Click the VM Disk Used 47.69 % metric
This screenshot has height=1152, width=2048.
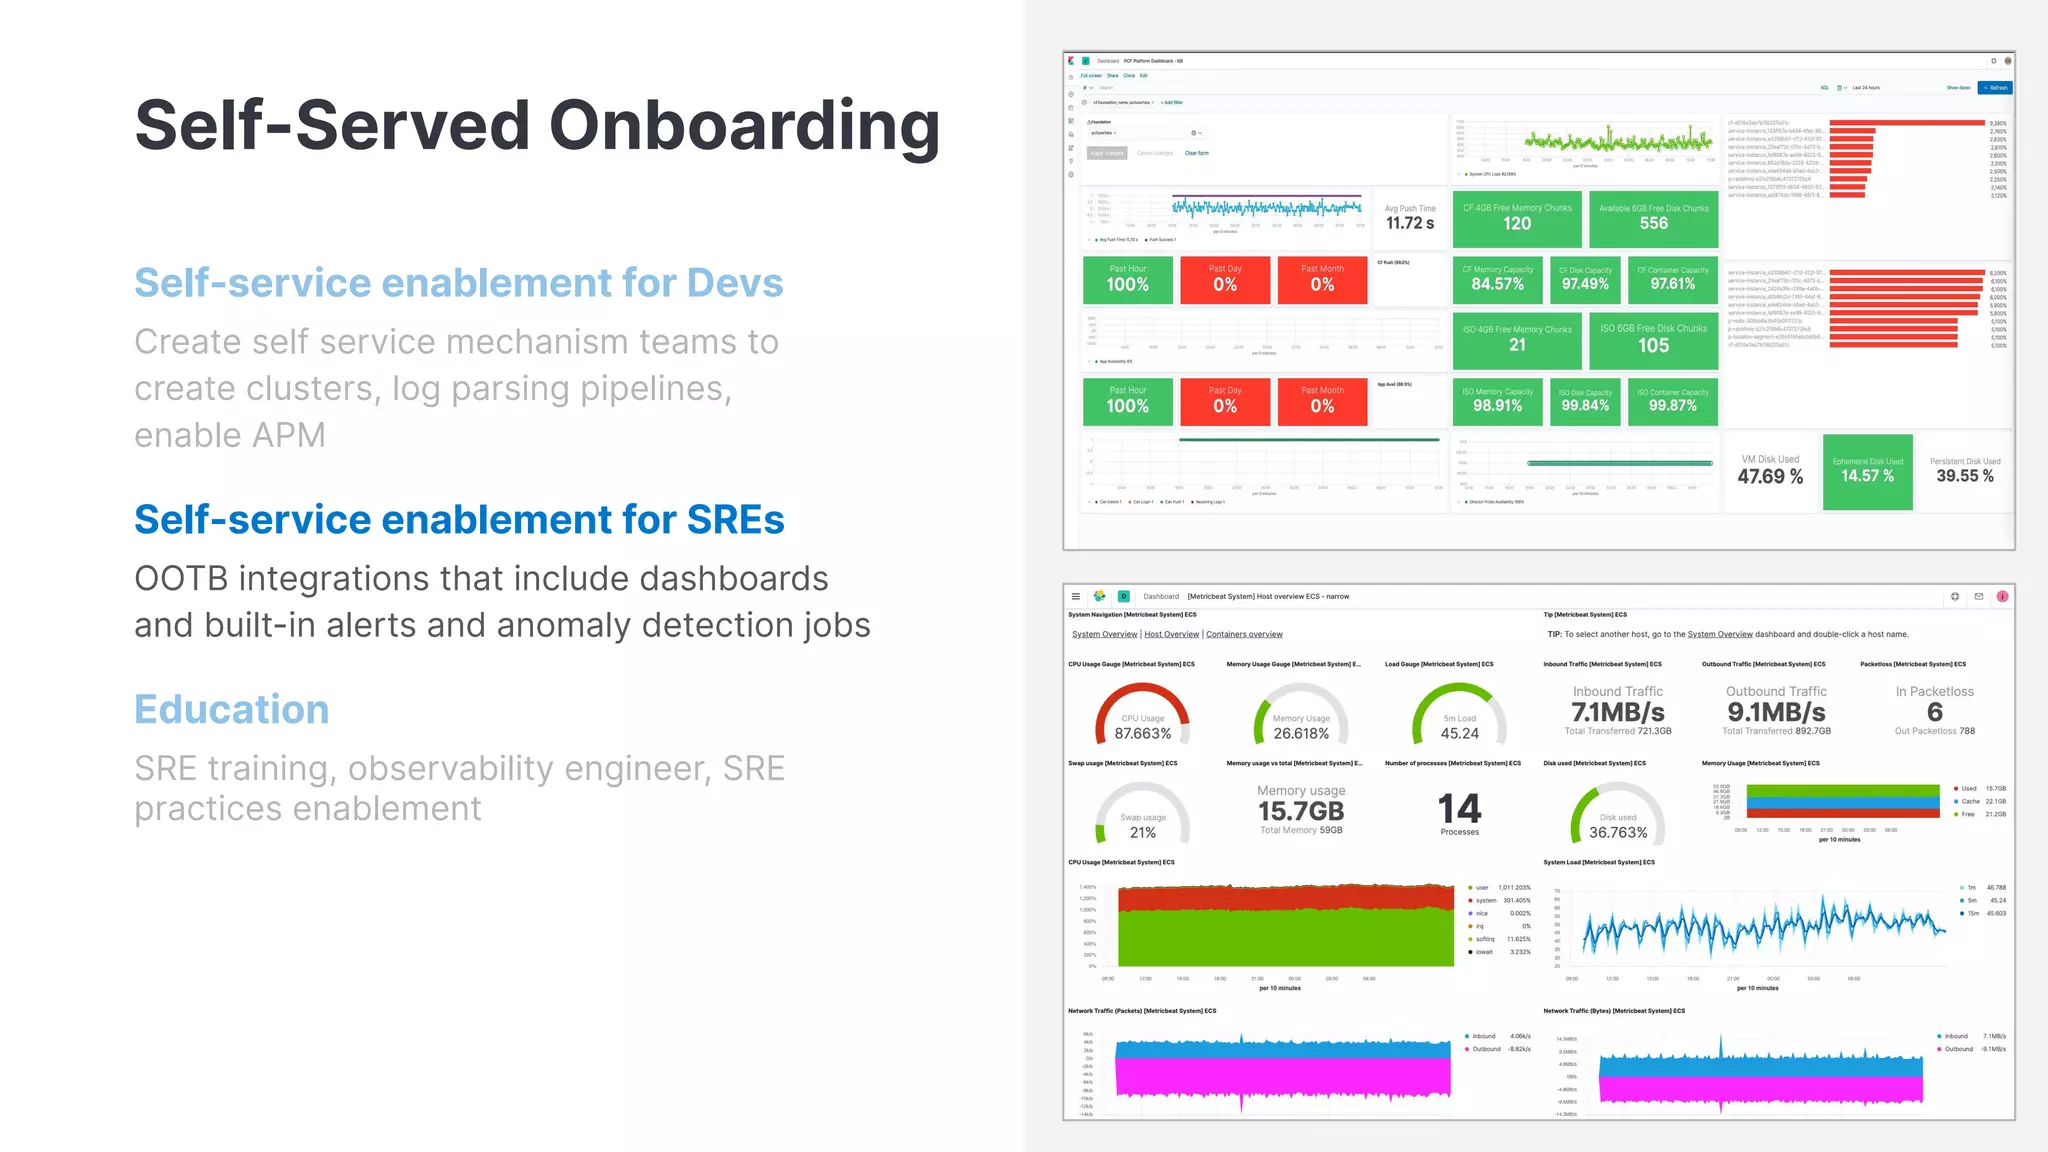coord(1770,471)
